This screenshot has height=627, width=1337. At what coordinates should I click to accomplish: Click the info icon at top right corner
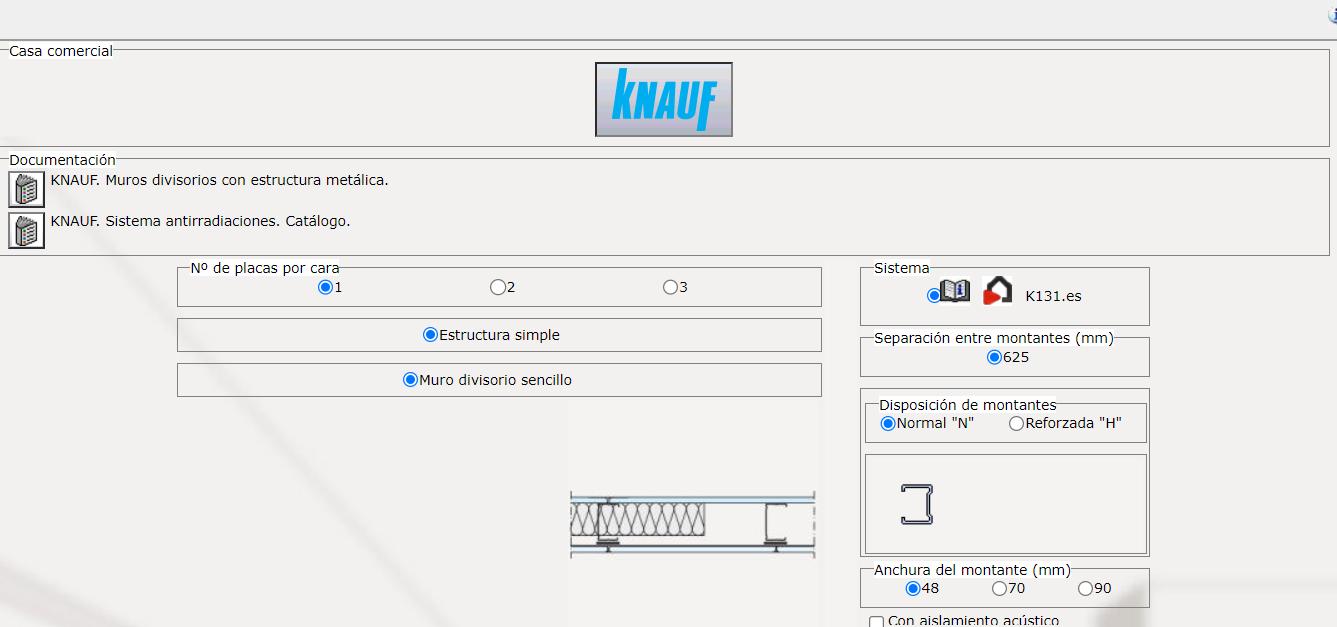[x=1332, y=15]
